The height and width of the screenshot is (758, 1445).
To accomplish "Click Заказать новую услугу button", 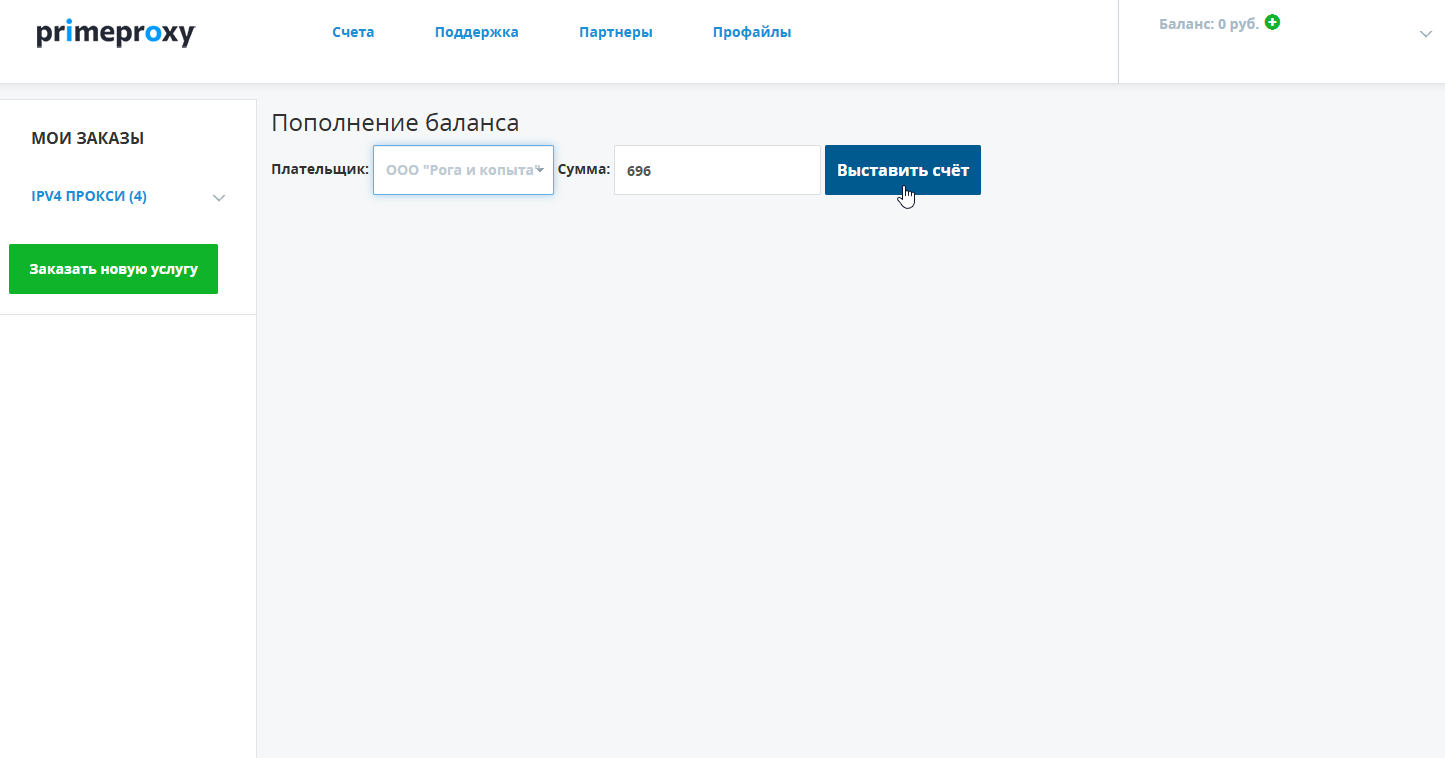I will pos(113,269).
